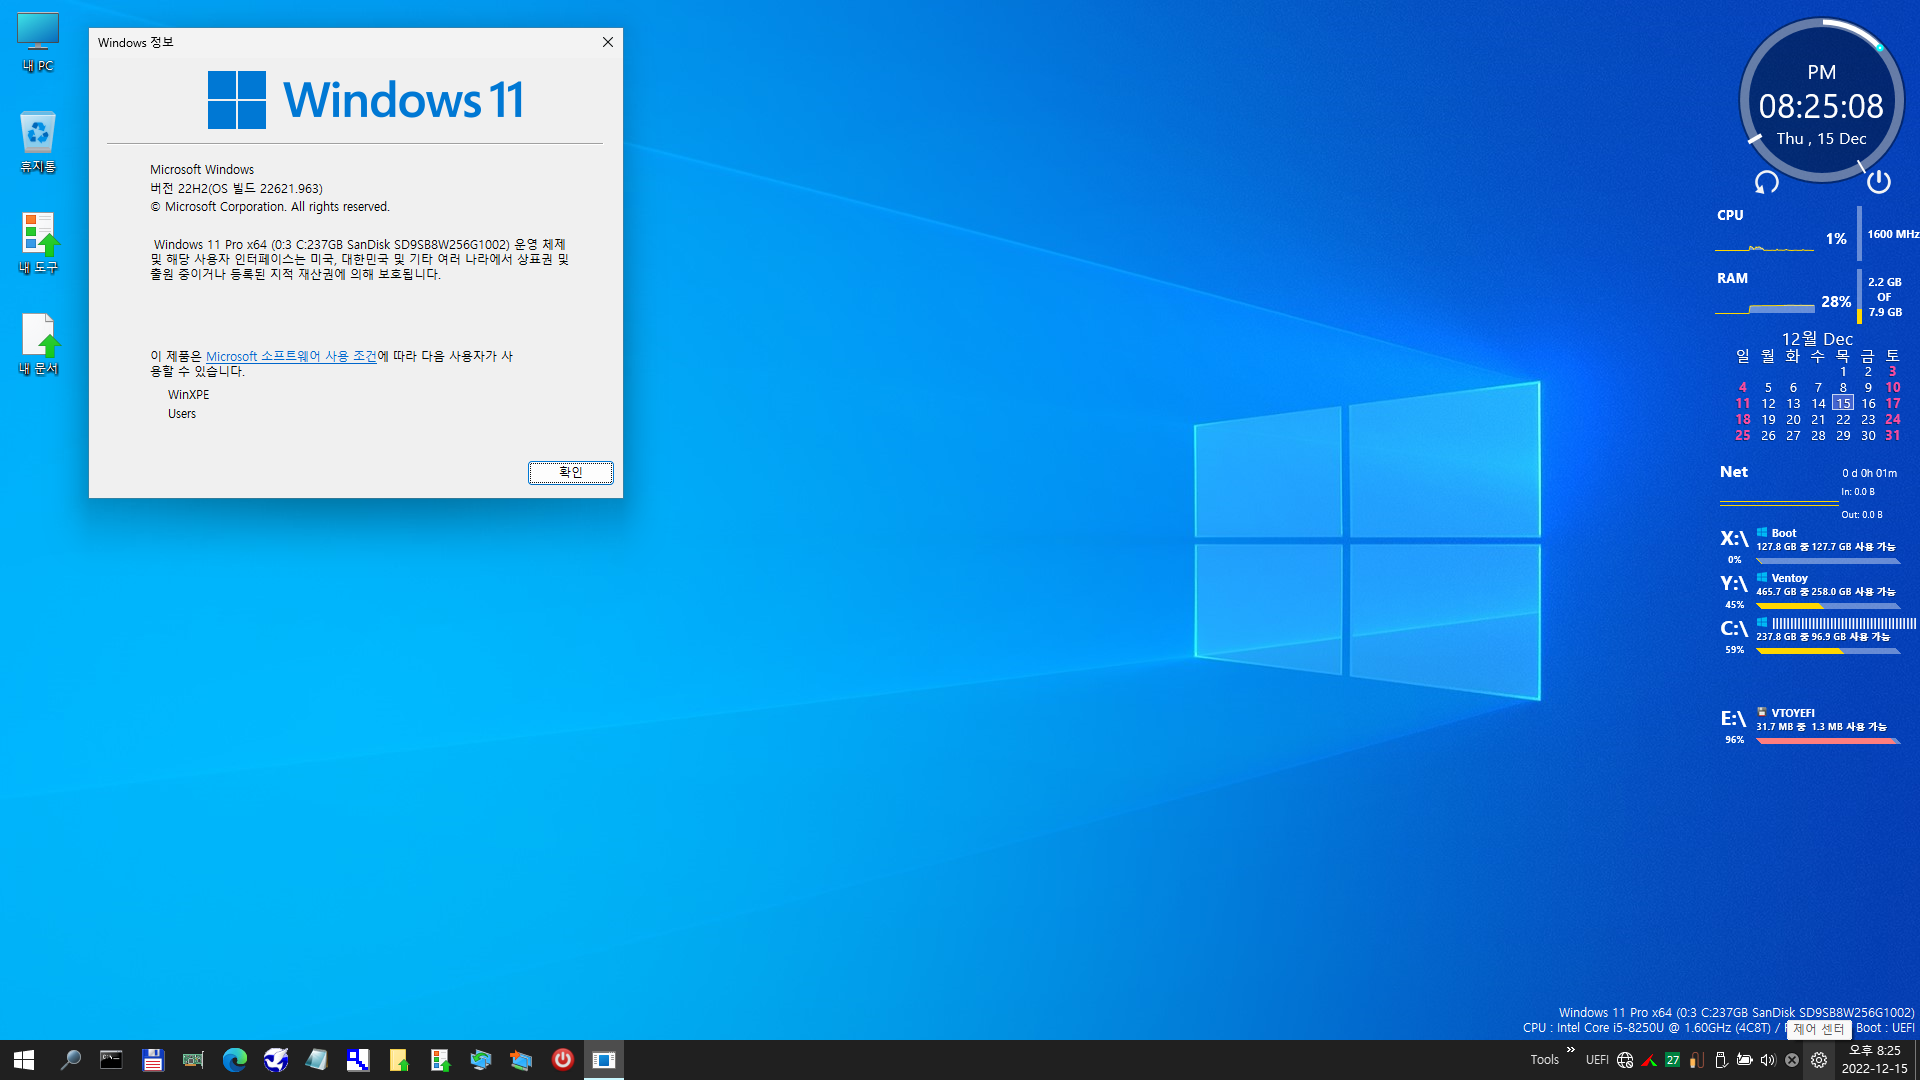Open the blue floppy disk taskbar icon
The height and width of the screenshot is (1080, 1920).
point(152,1060)
